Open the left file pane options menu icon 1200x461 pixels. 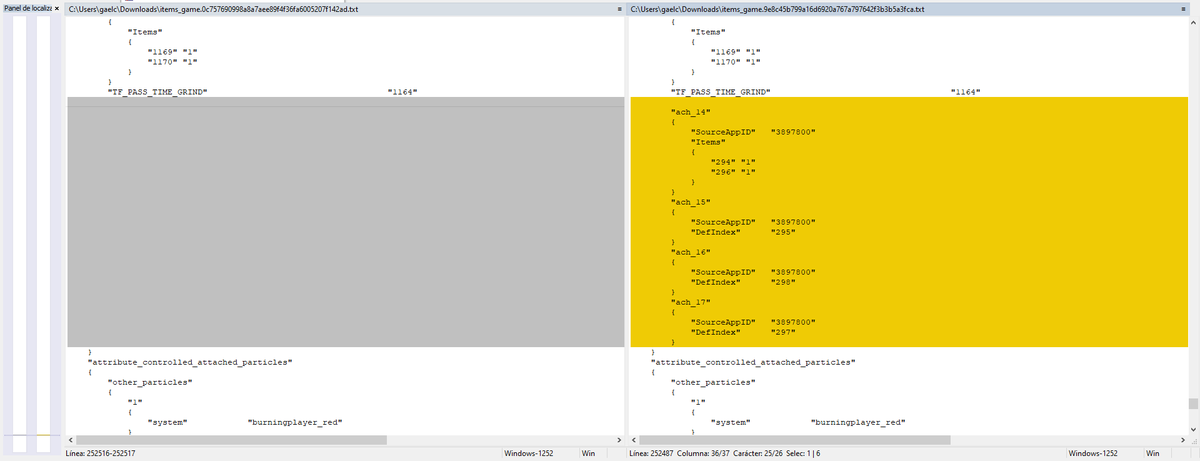click(620, 9)
